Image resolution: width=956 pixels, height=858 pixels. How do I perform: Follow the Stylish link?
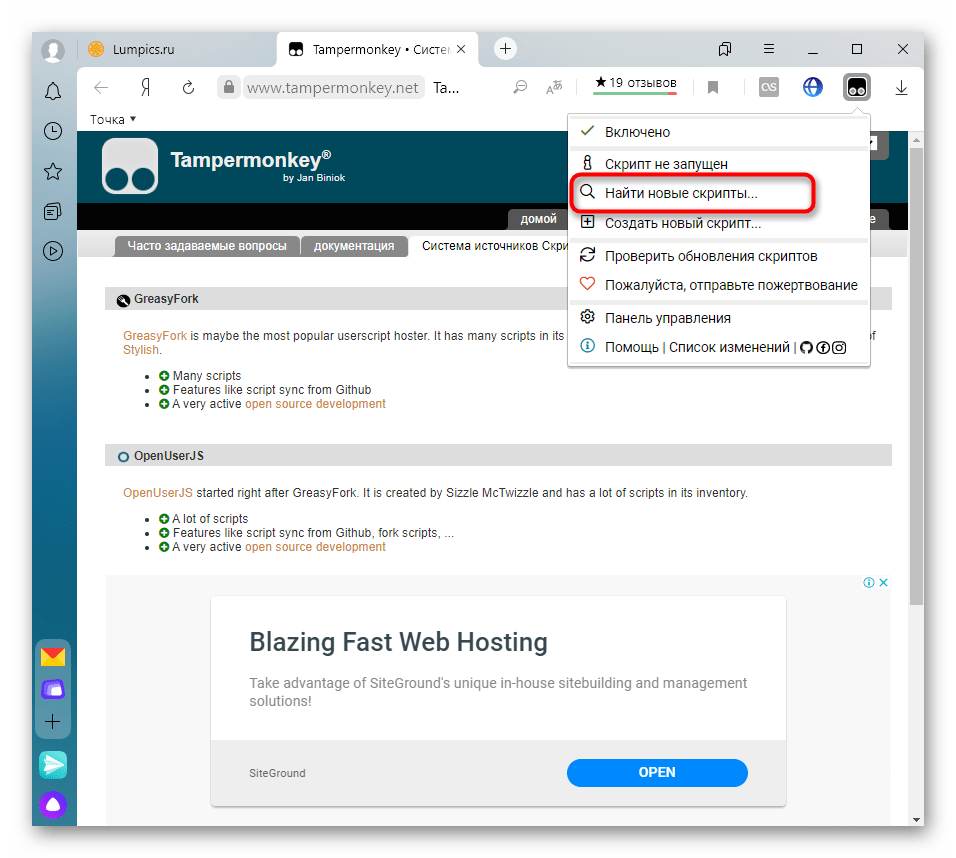140,350
